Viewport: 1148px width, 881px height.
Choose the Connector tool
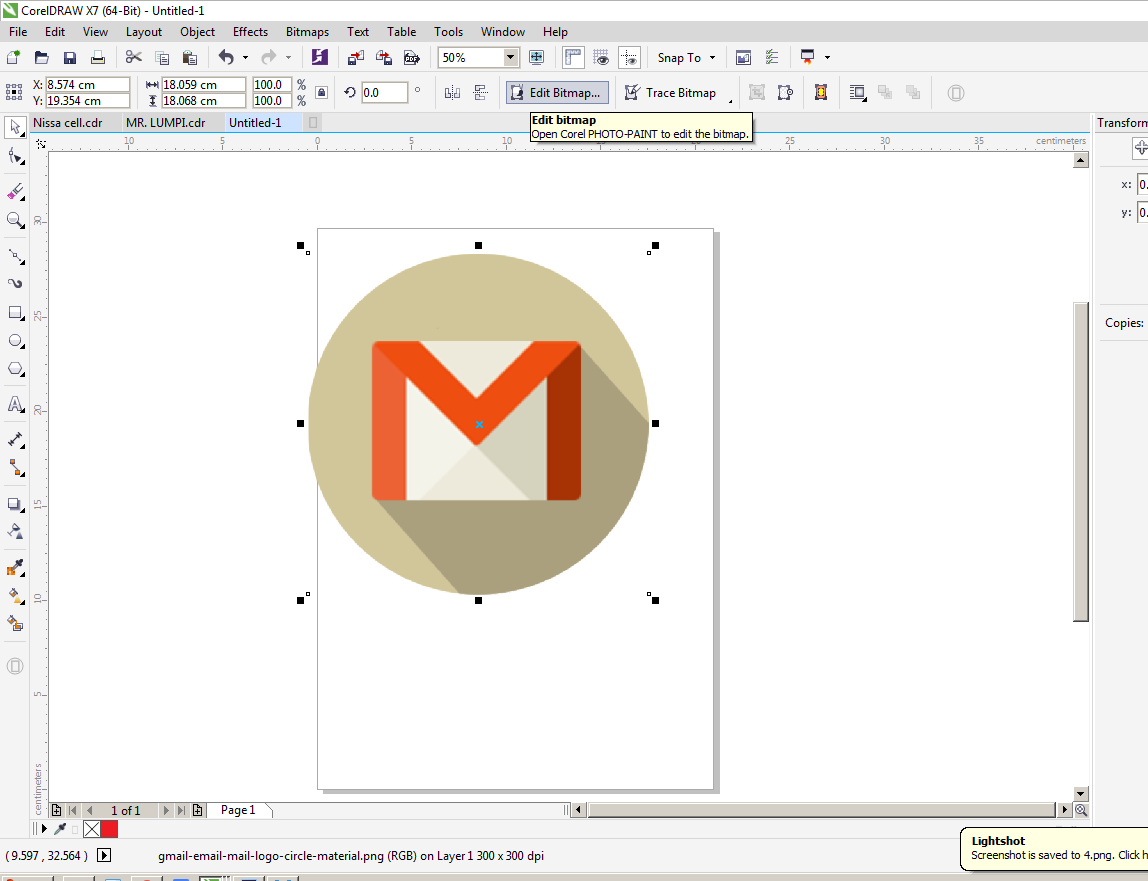coord(15,467)
